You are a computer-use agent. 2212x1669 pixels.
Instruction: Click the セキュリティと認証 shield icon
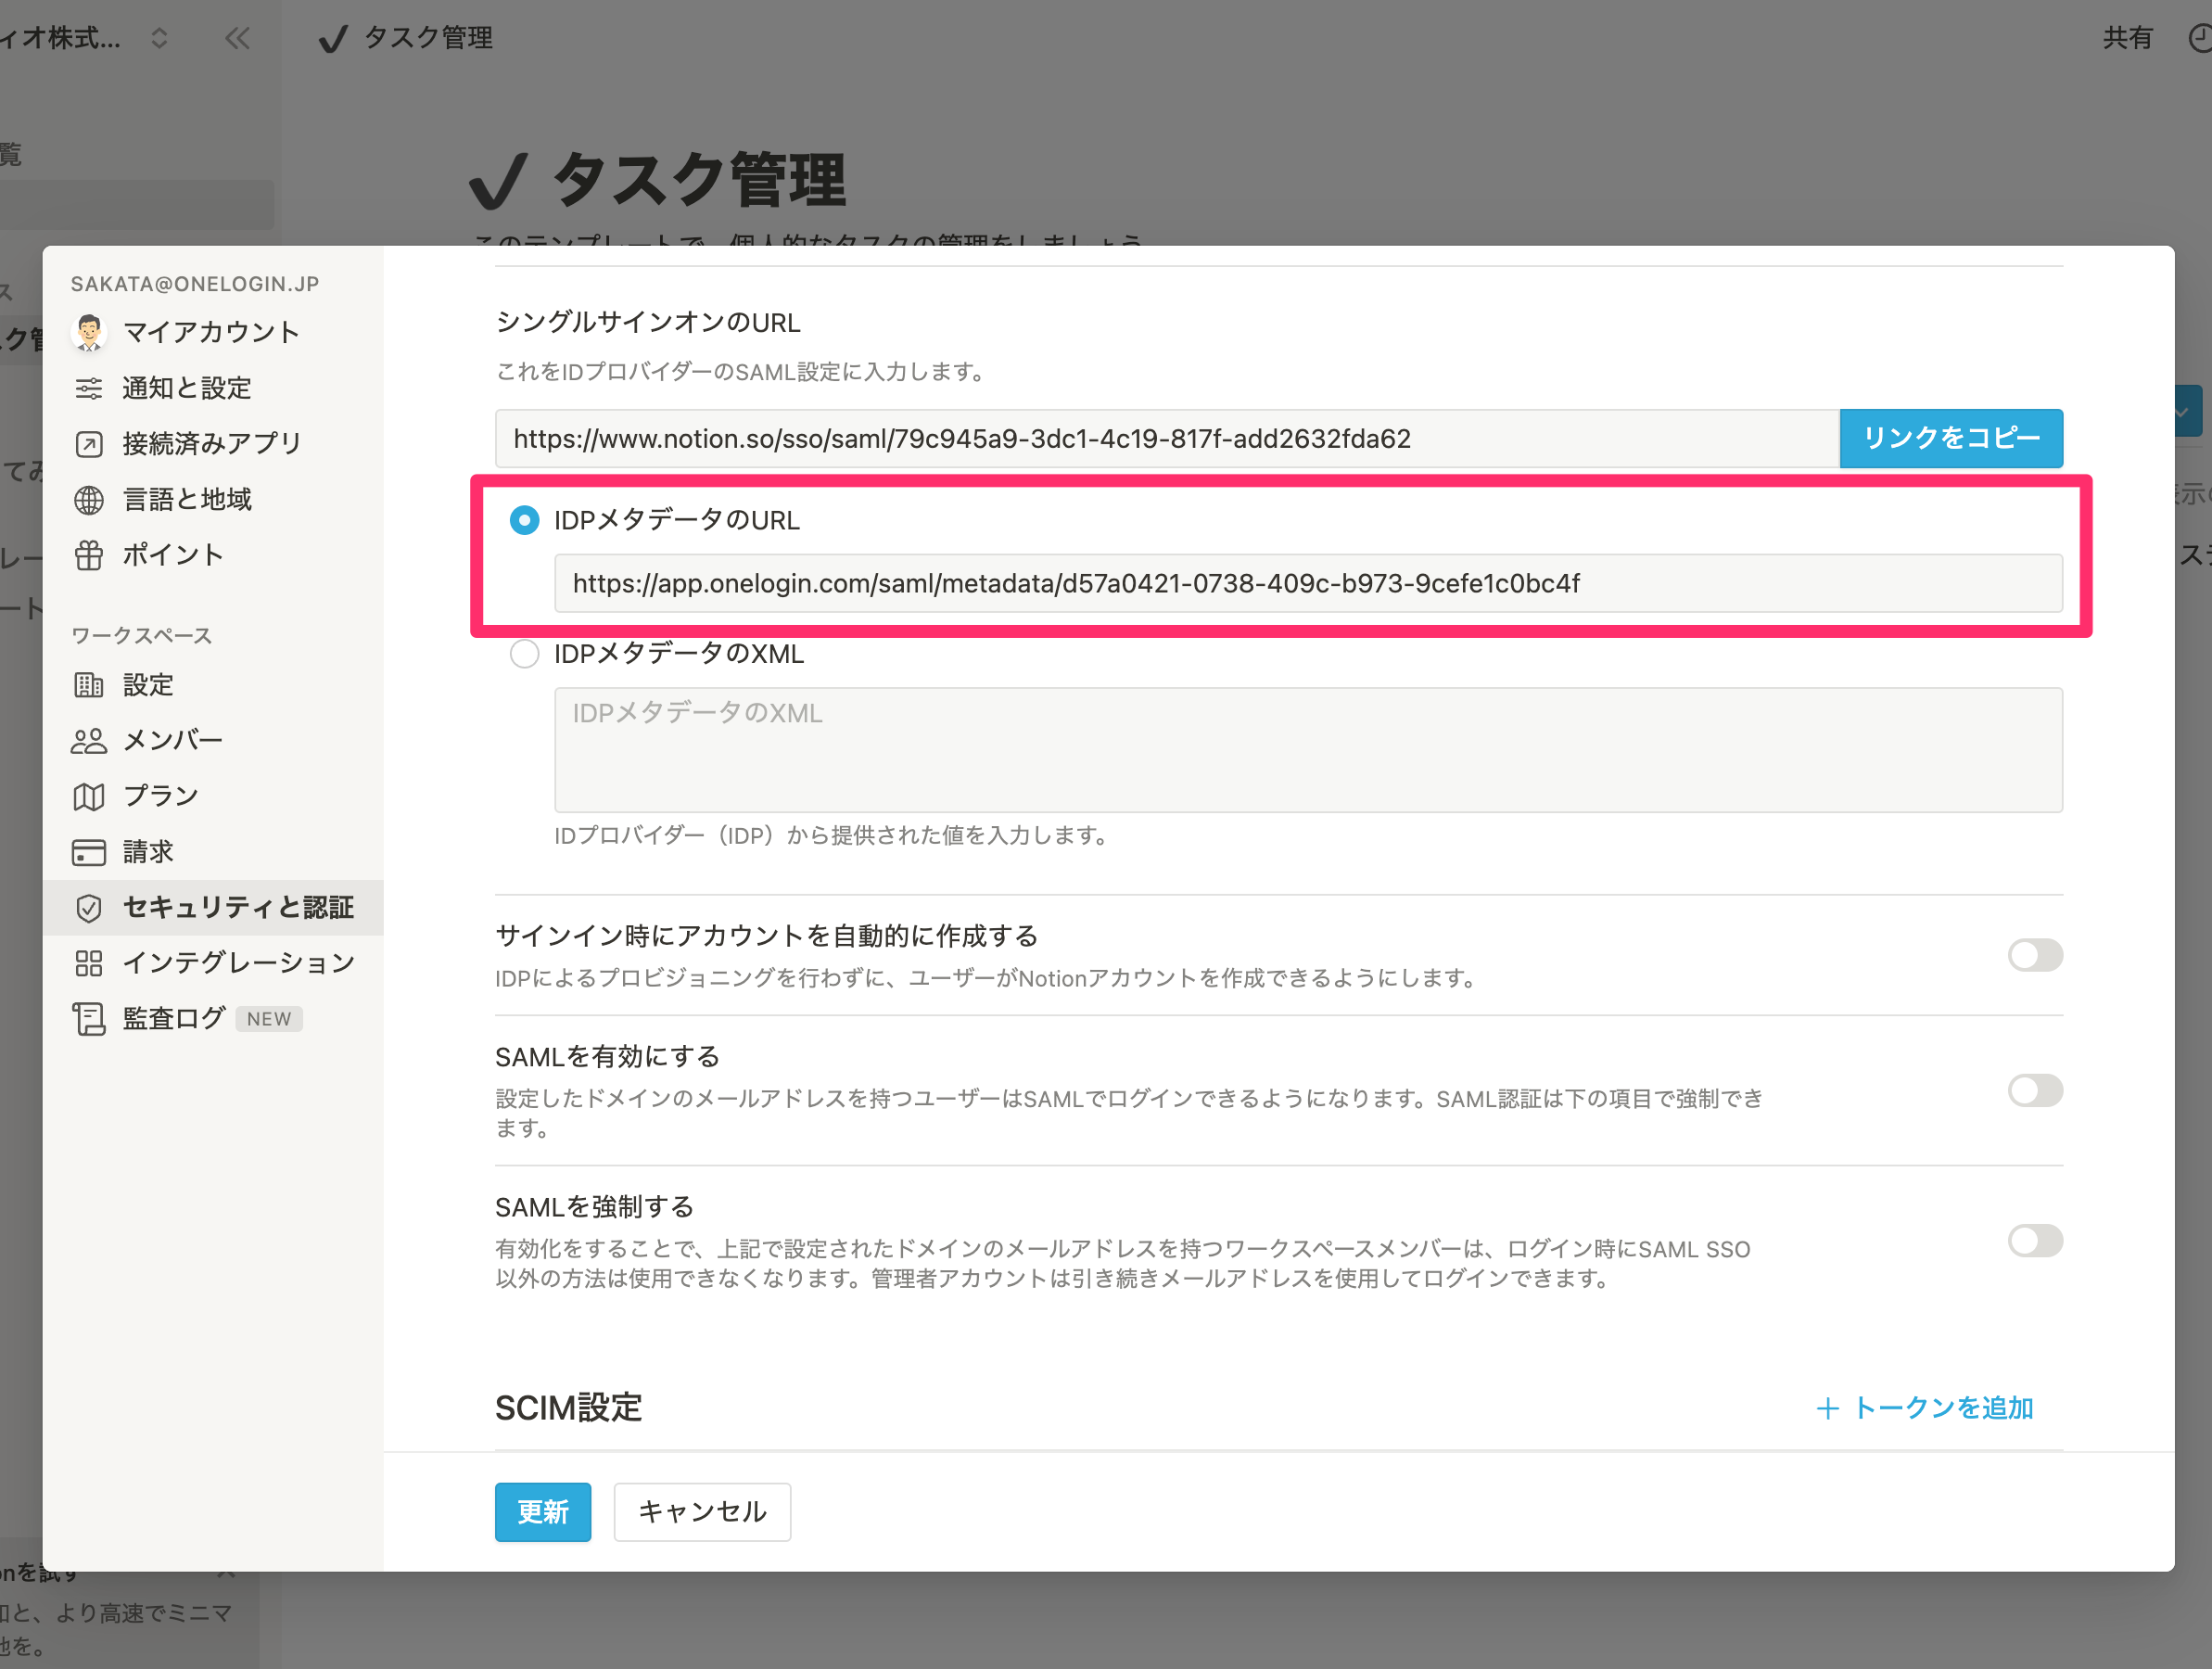pyautogui.click(x=89, y=908)
